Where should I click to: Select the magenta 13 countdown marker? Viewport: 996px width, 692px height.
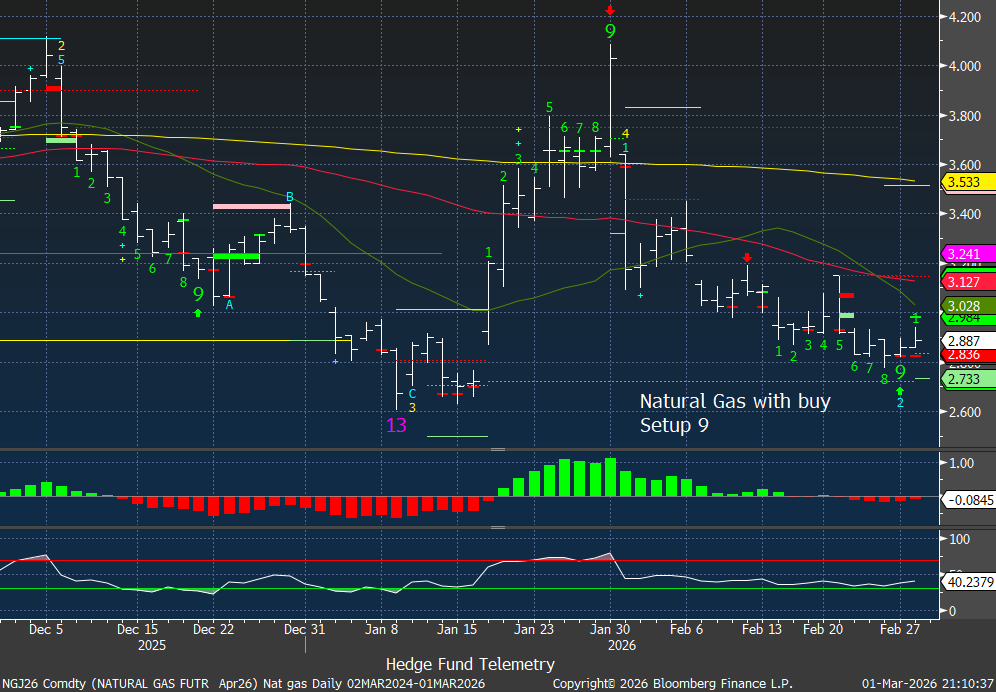[397, 424]
